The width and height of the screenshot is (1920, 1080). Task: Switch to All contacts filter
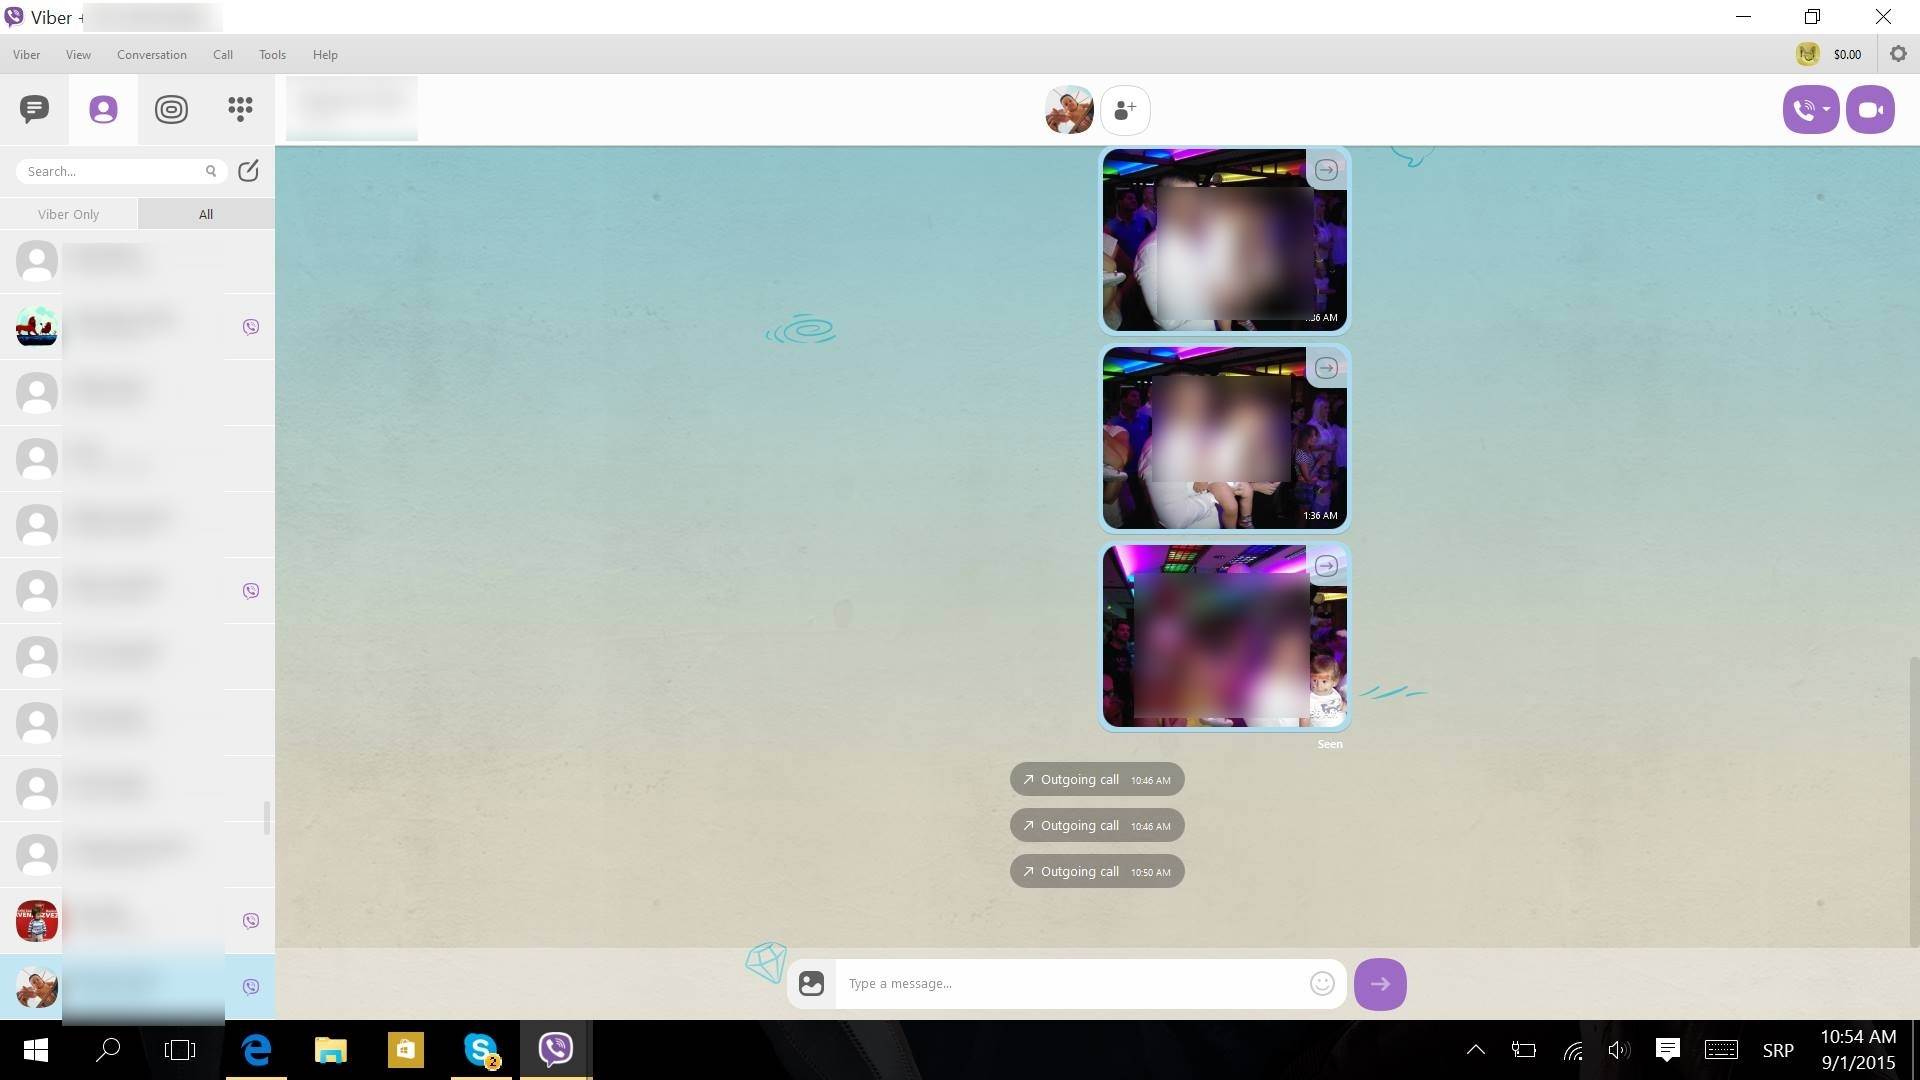(206, 214)
